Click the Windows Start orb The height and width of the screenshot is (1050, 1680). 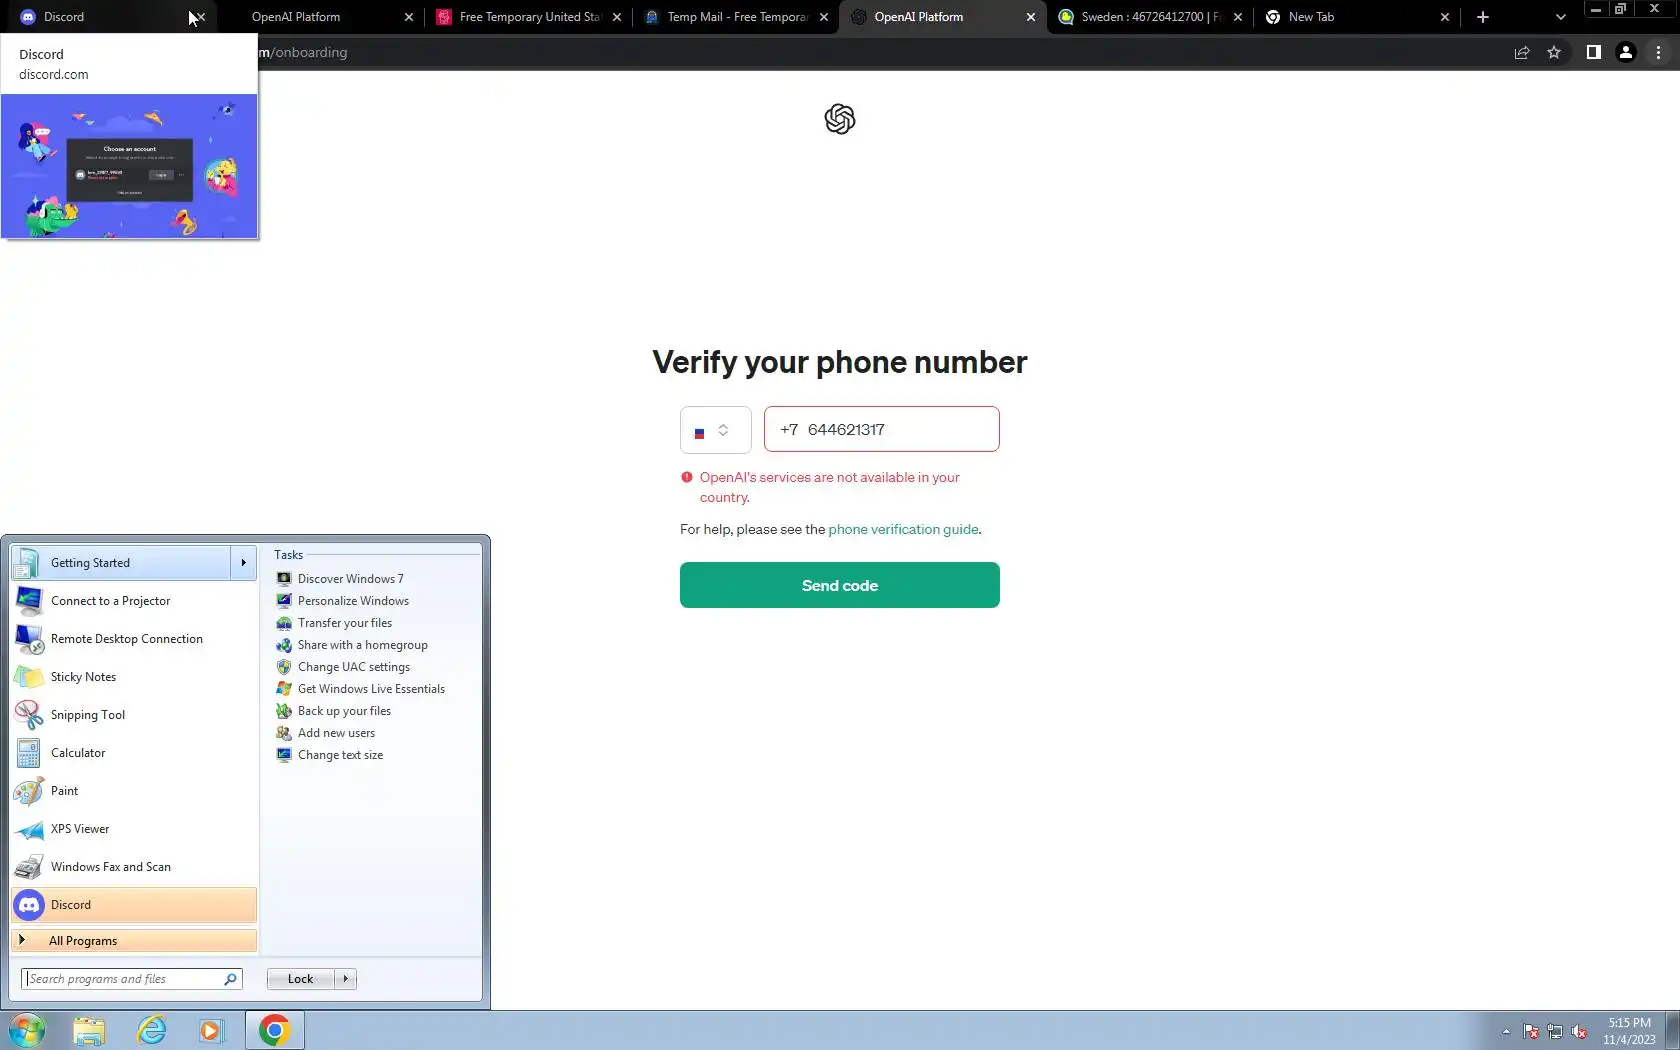[x=27, y=1030]
